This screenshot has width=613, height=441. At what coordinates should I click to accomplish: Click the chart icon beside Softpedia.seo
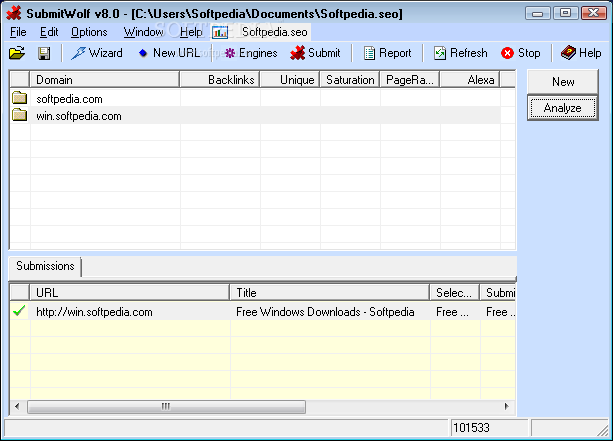(x=220, y=32)
